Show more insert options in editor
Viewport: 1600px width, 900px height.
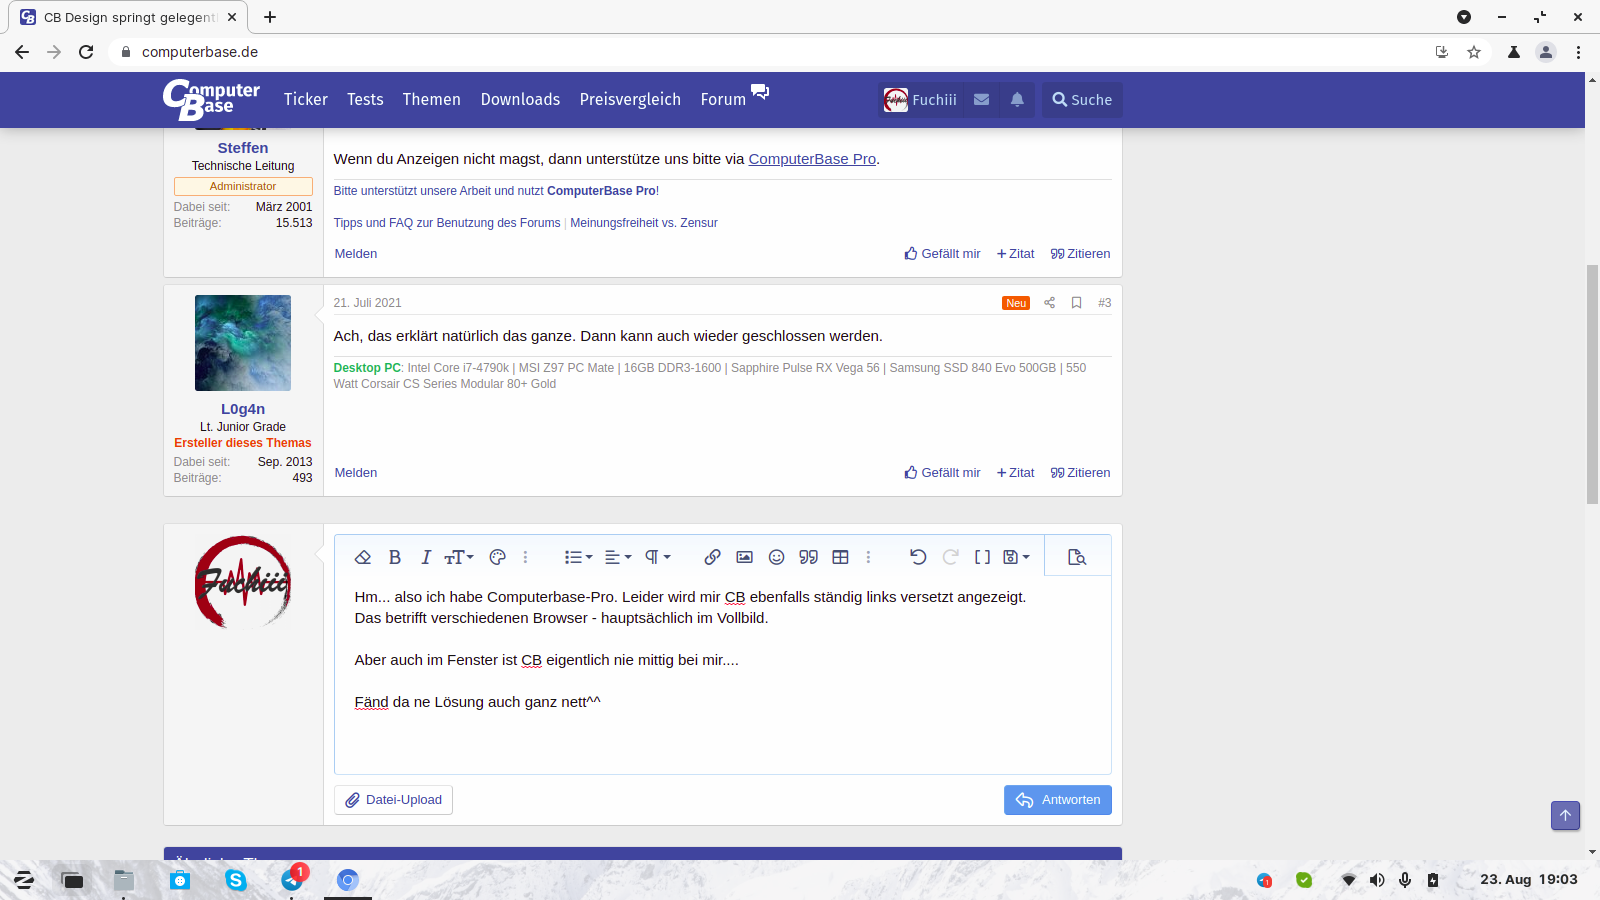point(868,557)
